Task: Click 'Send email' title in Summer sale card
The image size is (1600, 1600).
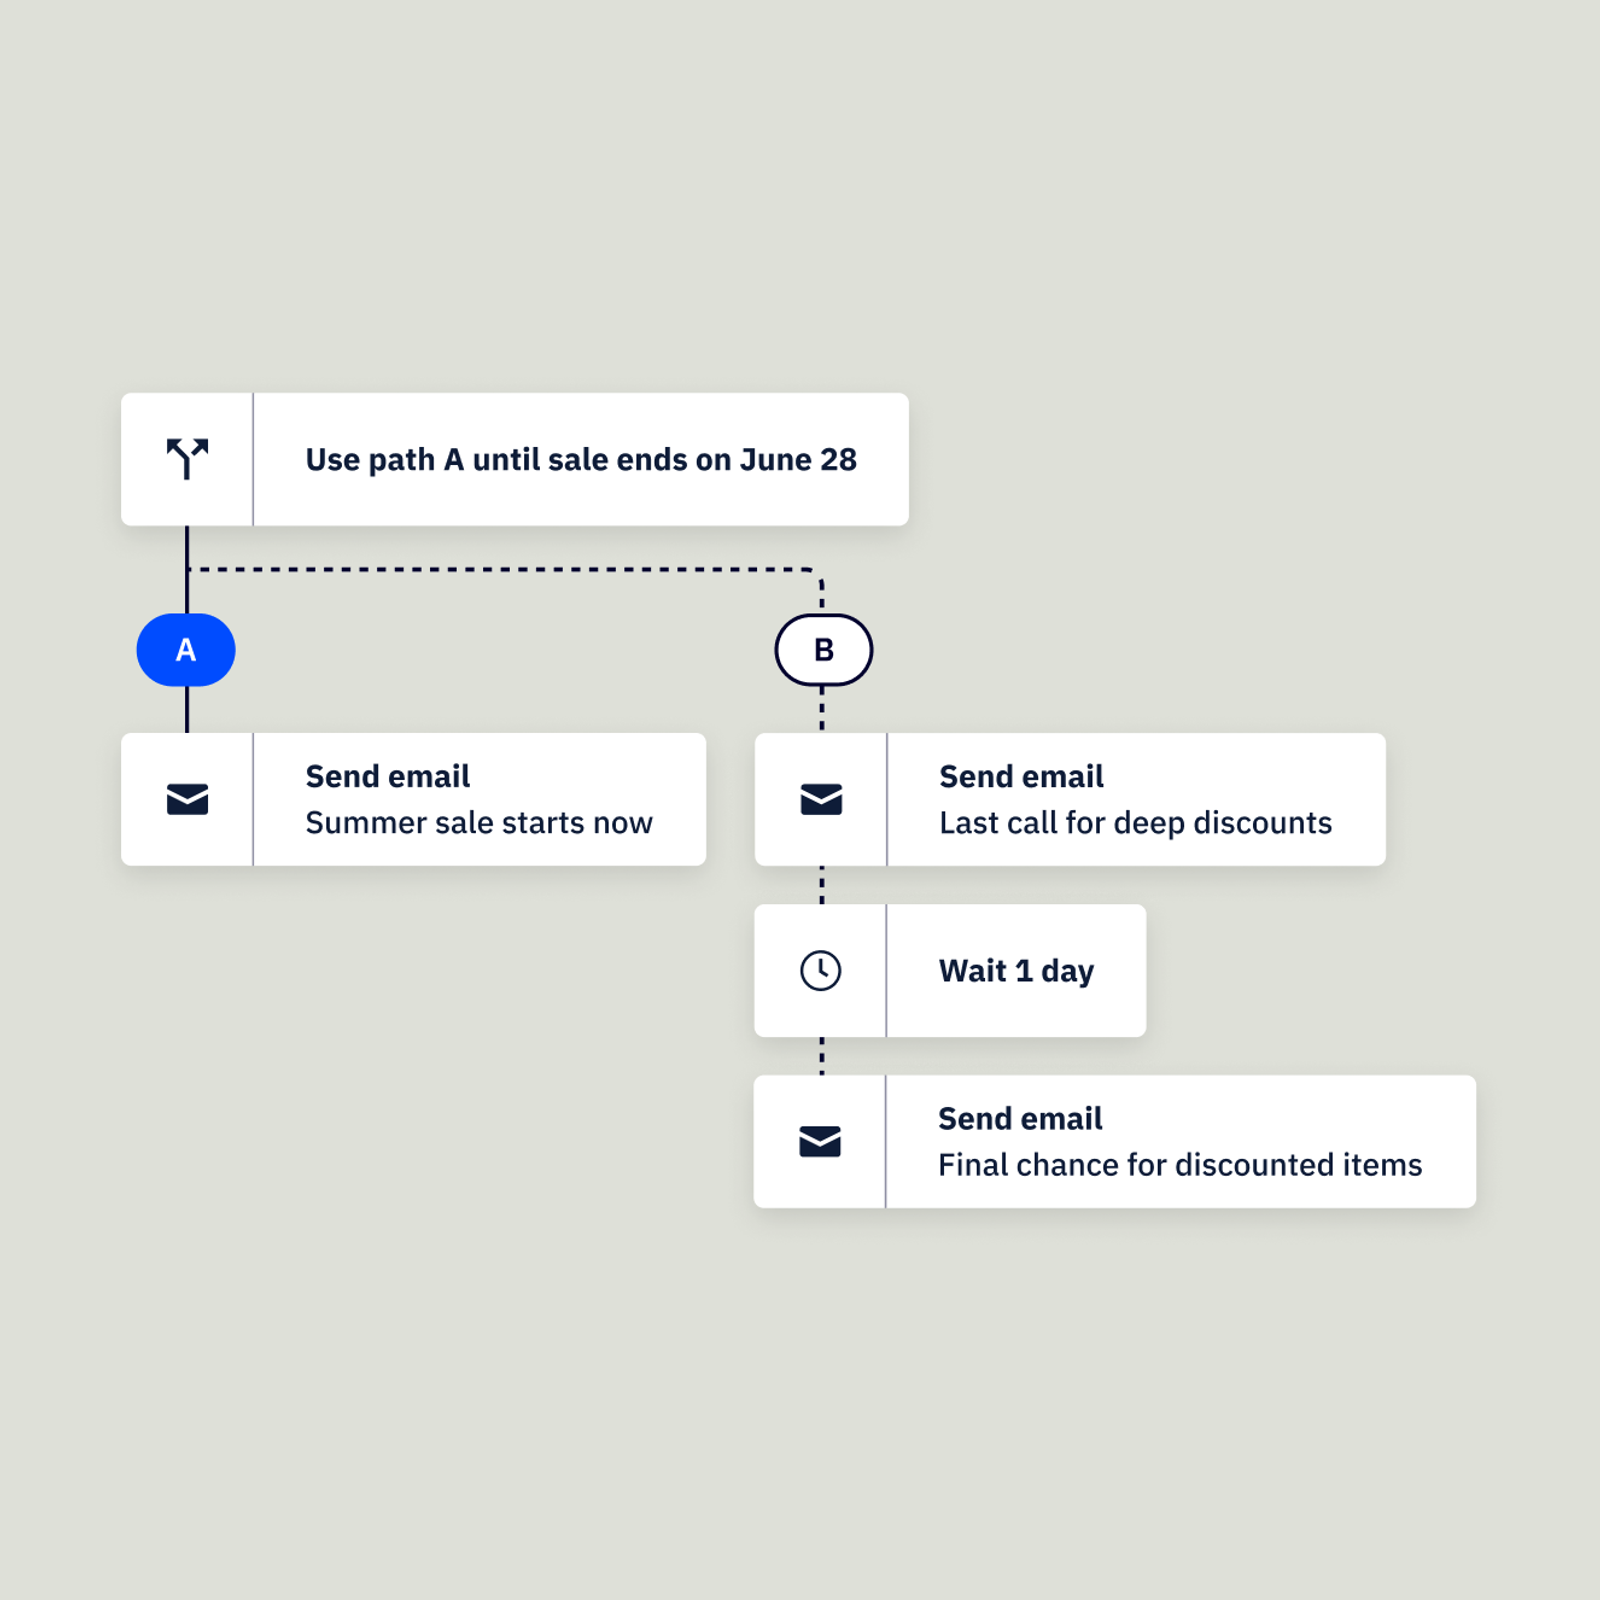Action: [x=387, y=776]
